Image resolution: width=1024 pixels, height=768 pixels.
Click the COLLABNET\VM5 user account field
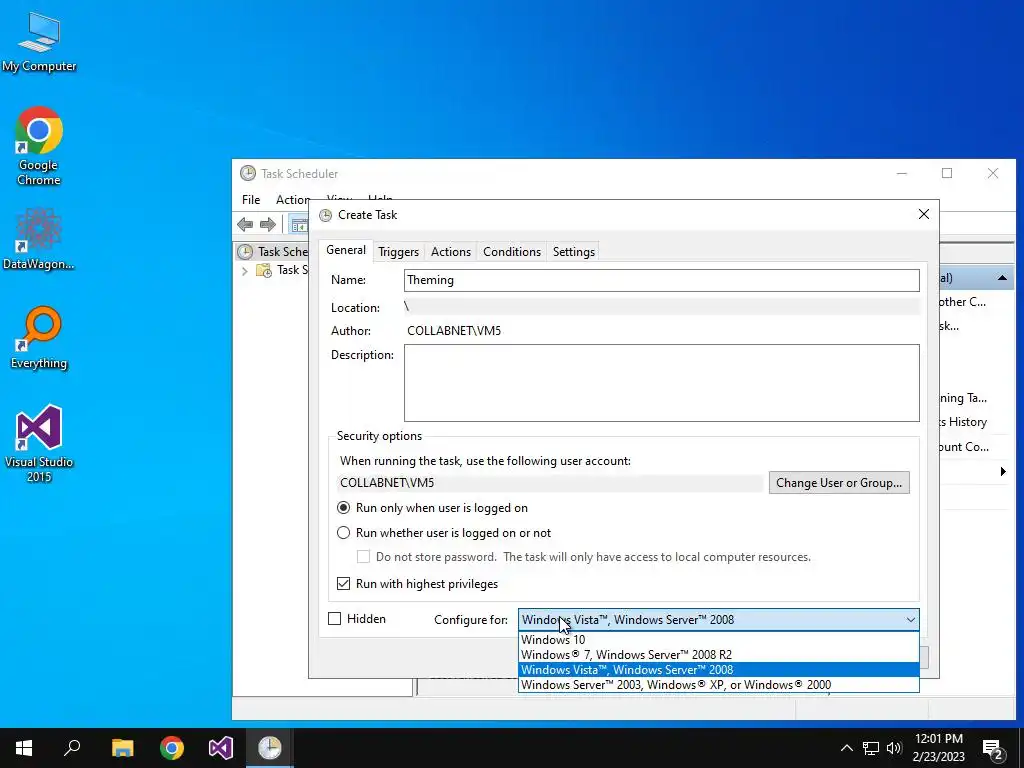550,483
